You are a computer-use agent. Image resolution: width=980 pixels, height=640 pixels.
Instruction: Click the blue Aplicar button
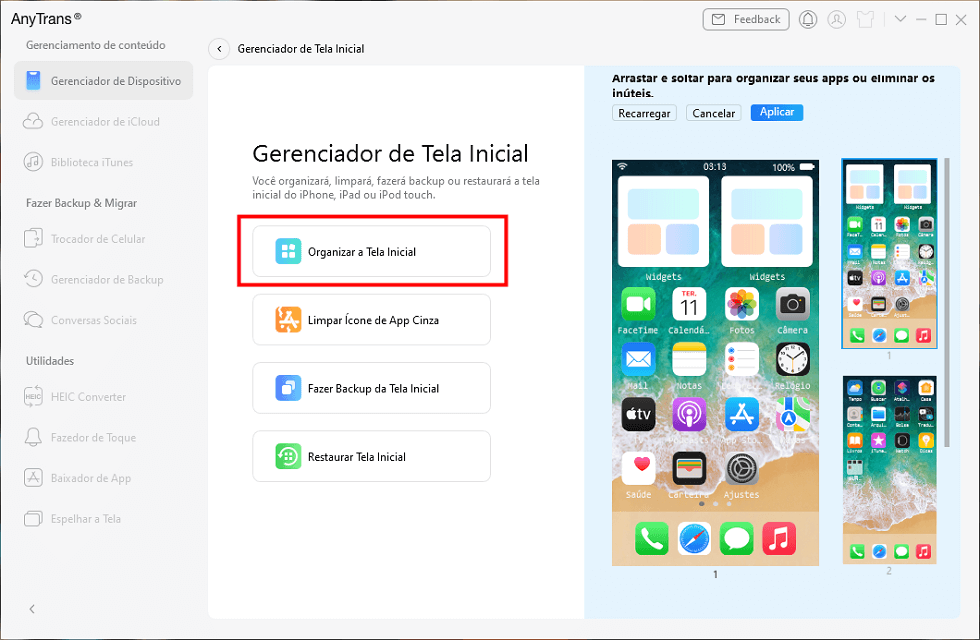pos(777,112)
